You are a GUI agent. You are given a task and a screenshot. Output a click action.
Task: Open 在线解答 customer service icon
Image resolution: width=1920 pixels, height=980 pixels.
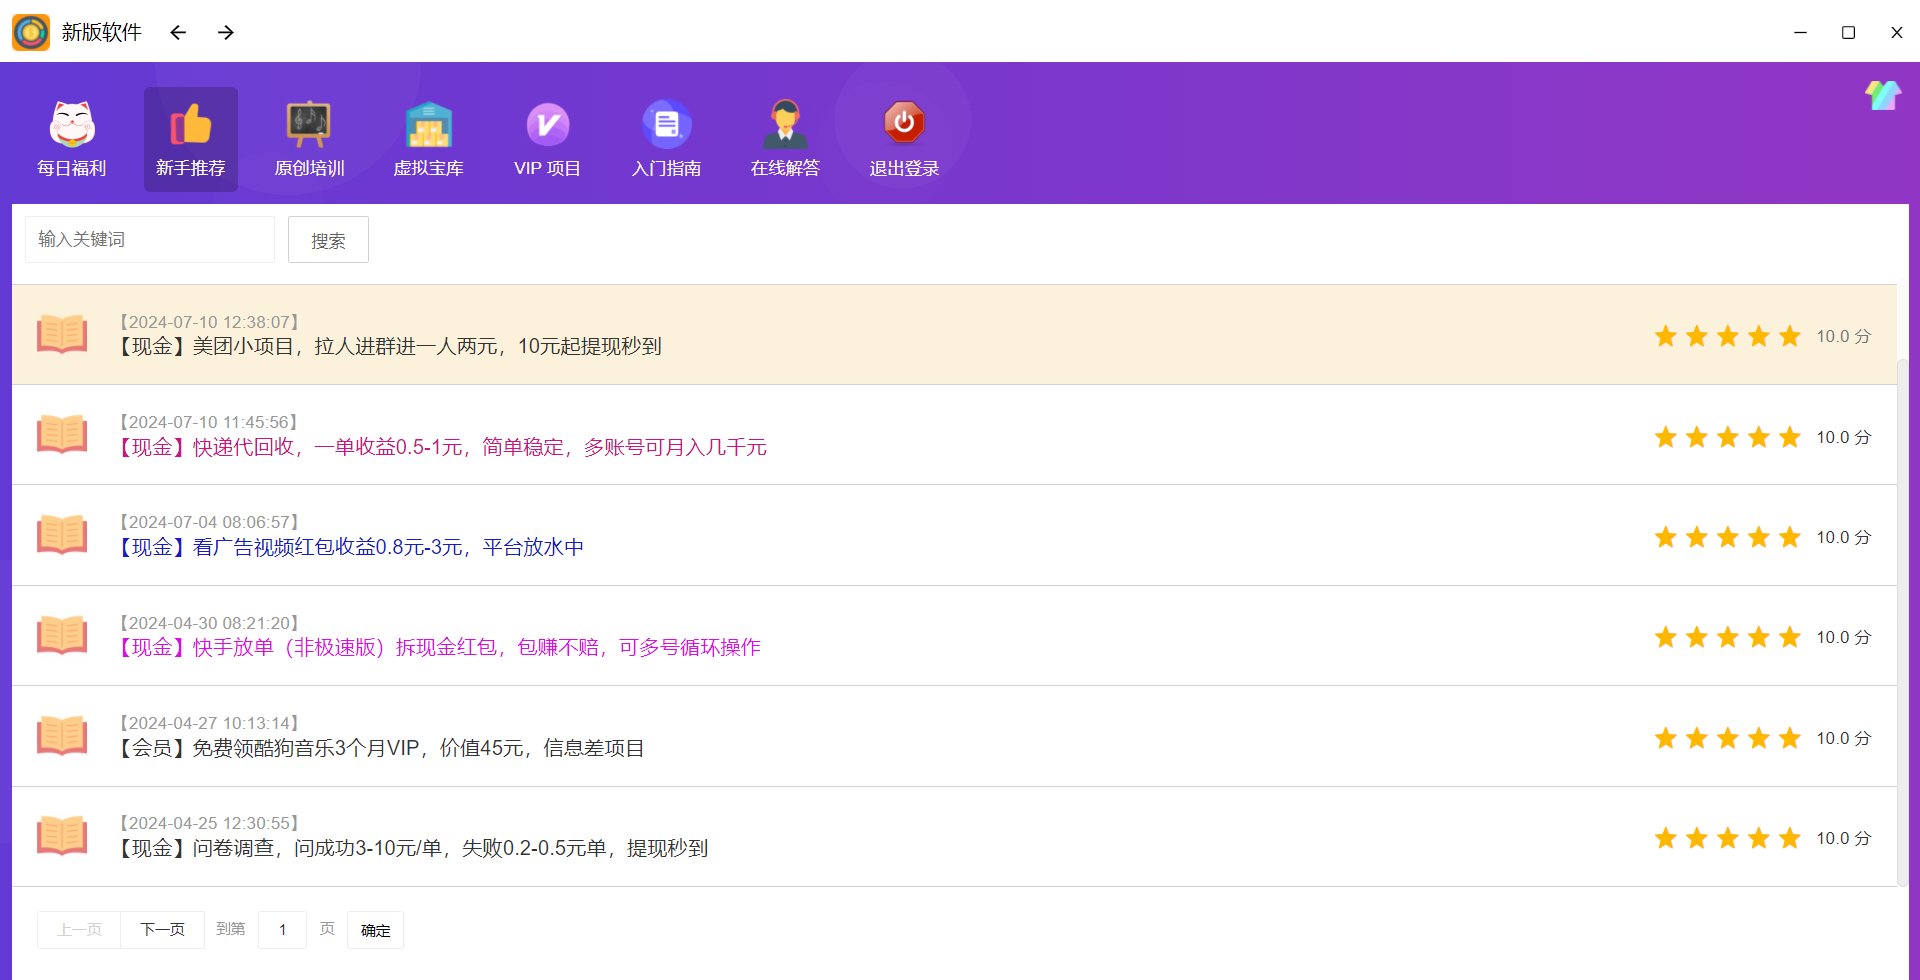[785, 128]
